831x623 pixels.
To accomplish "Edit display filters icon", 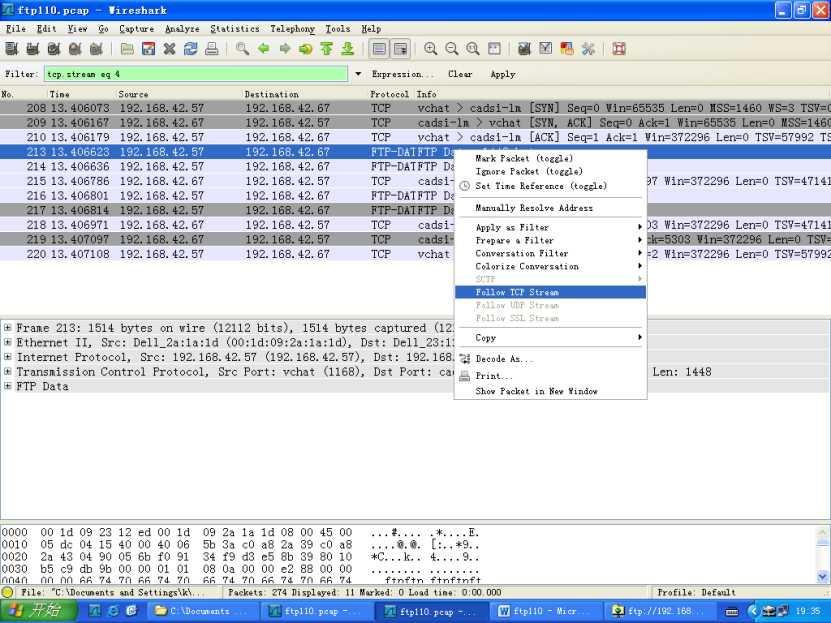I will click(546, 49).
